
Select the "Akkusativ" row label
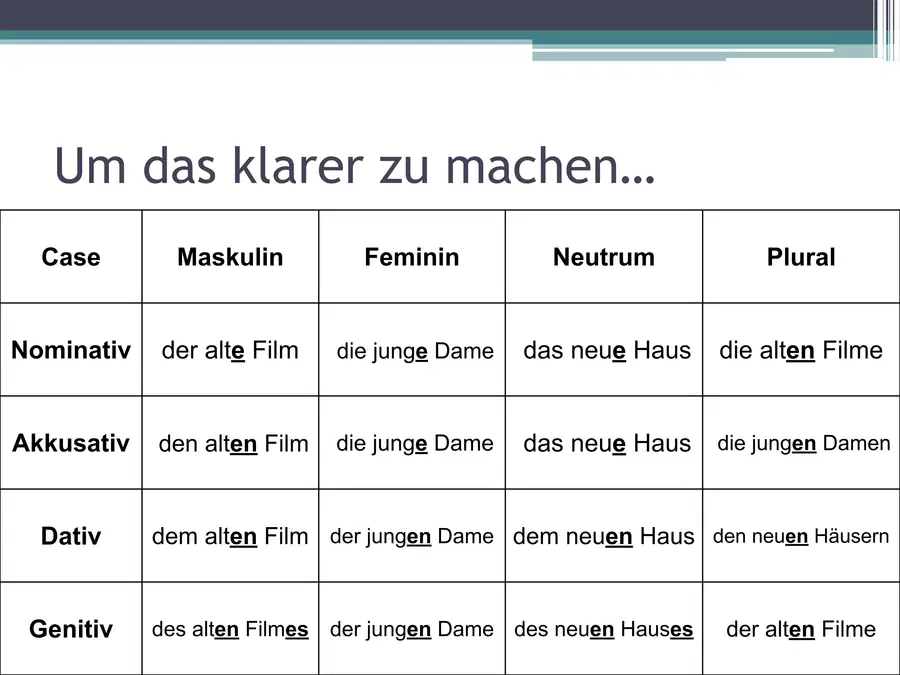pos(71,443)
